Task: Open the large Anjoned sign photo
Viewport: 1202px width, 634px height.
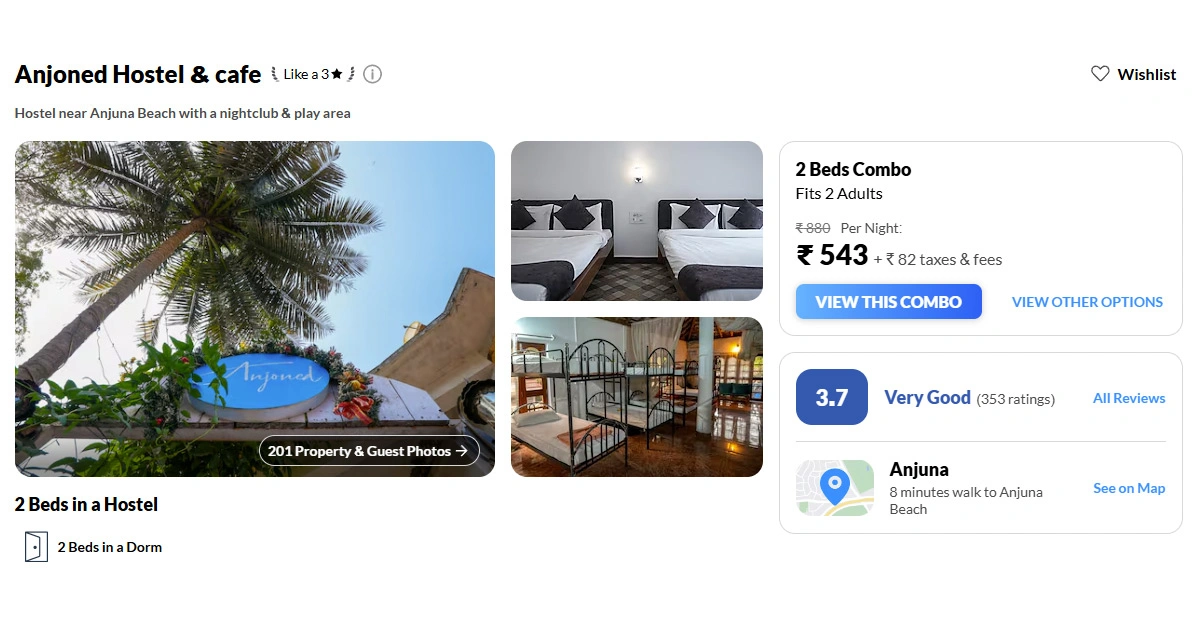Action: click(255, 309)
